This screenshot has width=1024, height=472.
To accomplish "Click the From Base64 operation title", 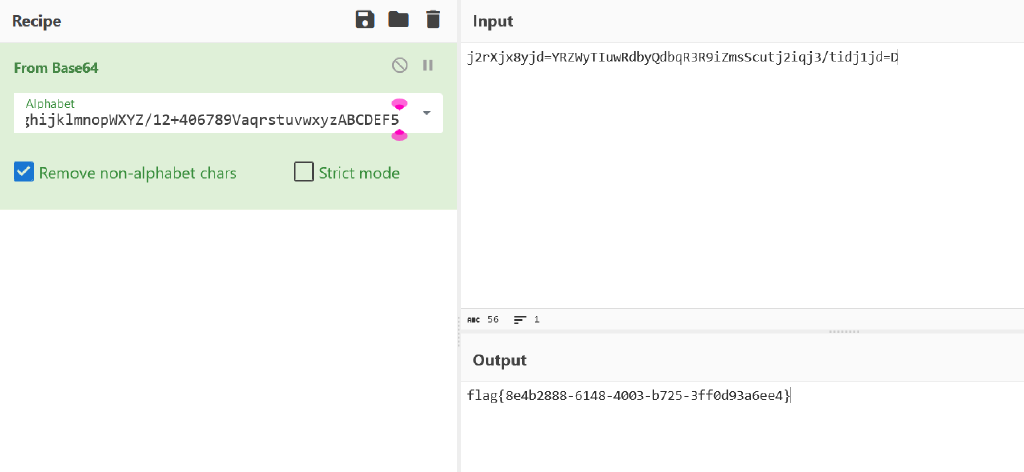I will pos(56,68).
